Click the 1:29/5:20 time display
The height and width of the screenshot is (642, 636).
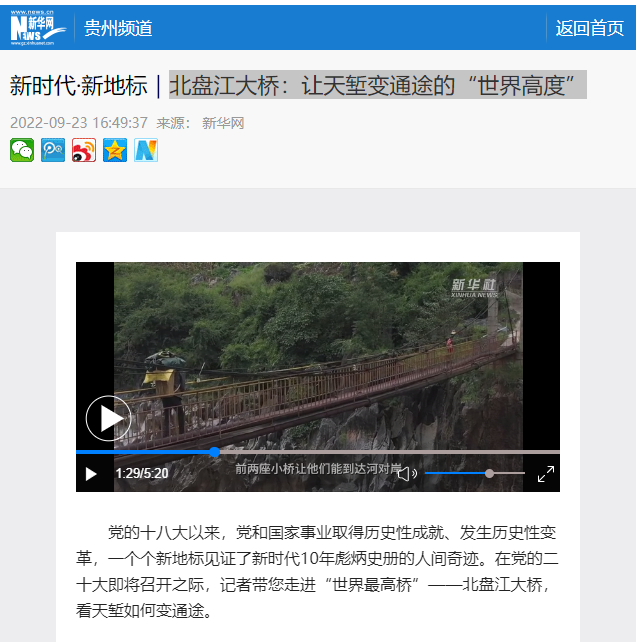pyautogui.click(x=142, y=473)
